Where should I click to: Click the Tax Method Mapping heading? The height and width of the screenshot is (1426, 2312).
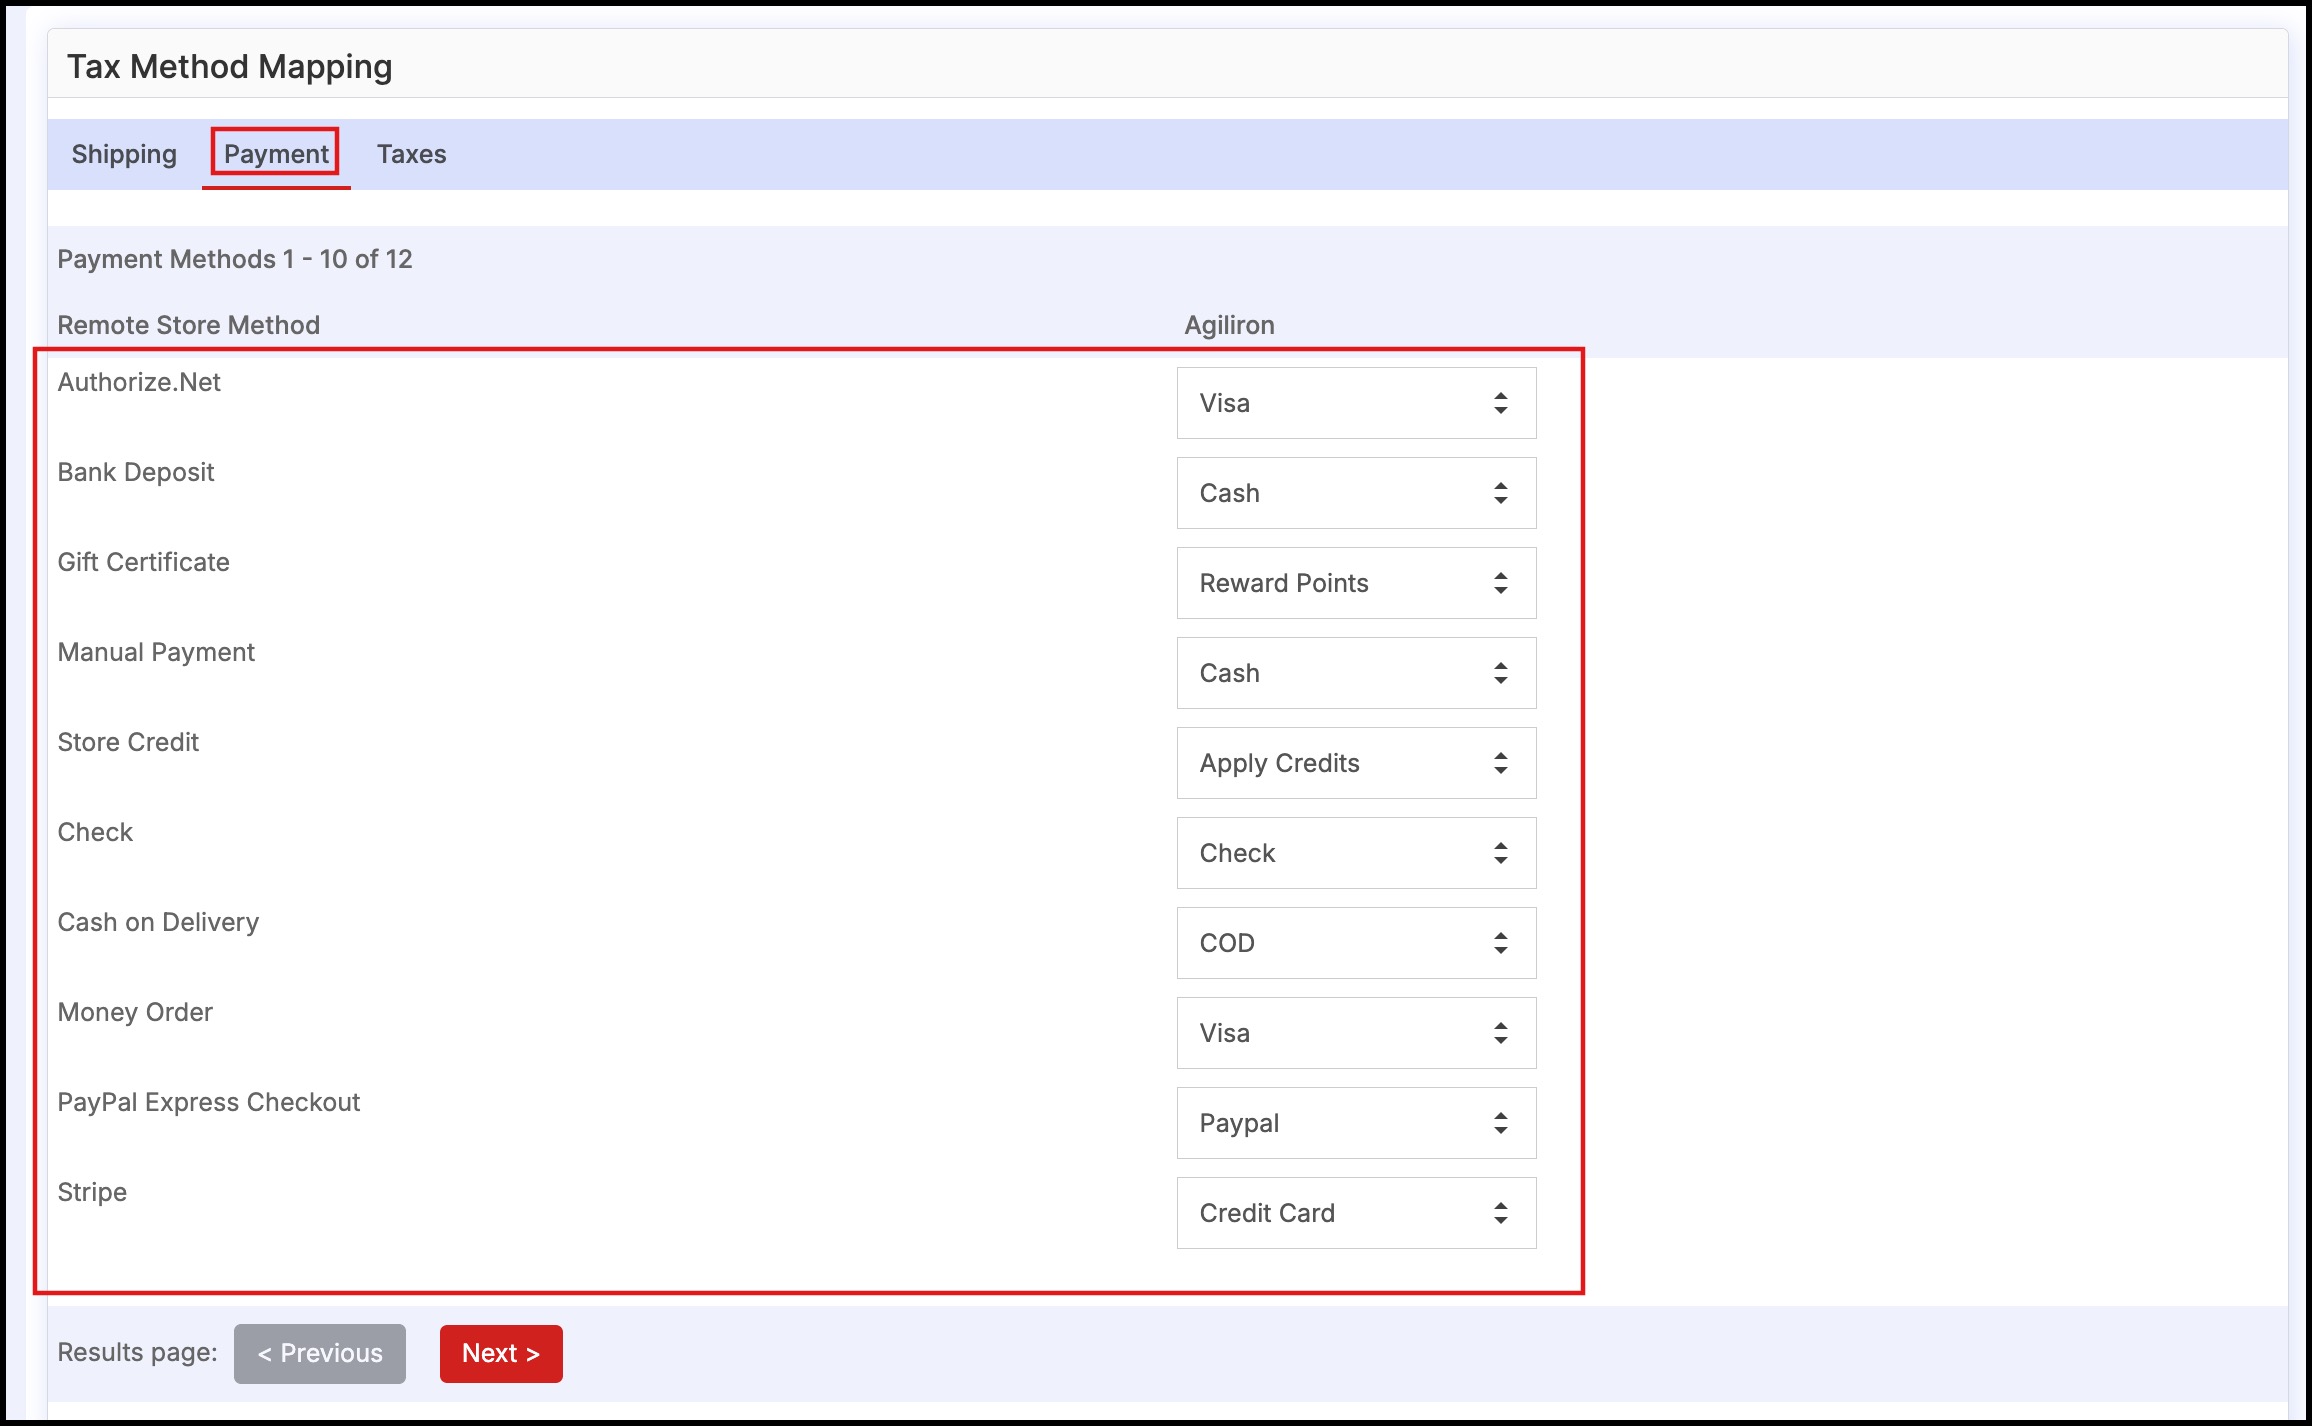pos(229,66)
